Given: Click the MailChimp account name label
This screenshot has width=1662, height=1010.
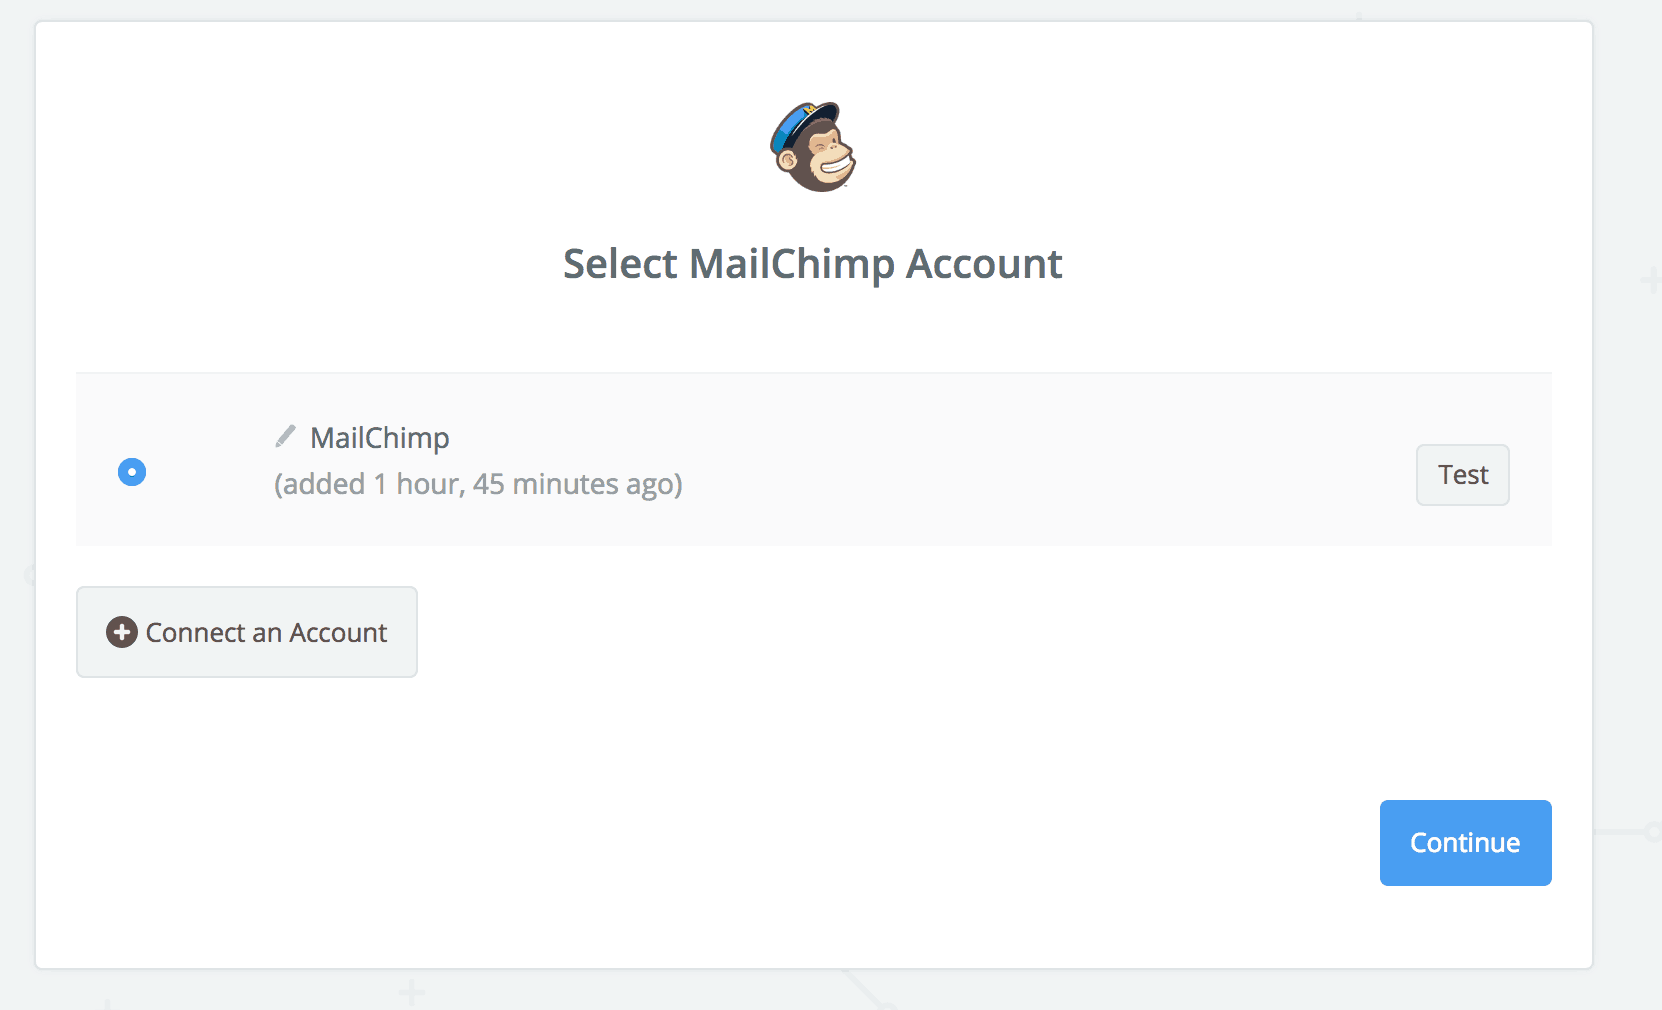Looking at the screenshot, I should point(380,438).
